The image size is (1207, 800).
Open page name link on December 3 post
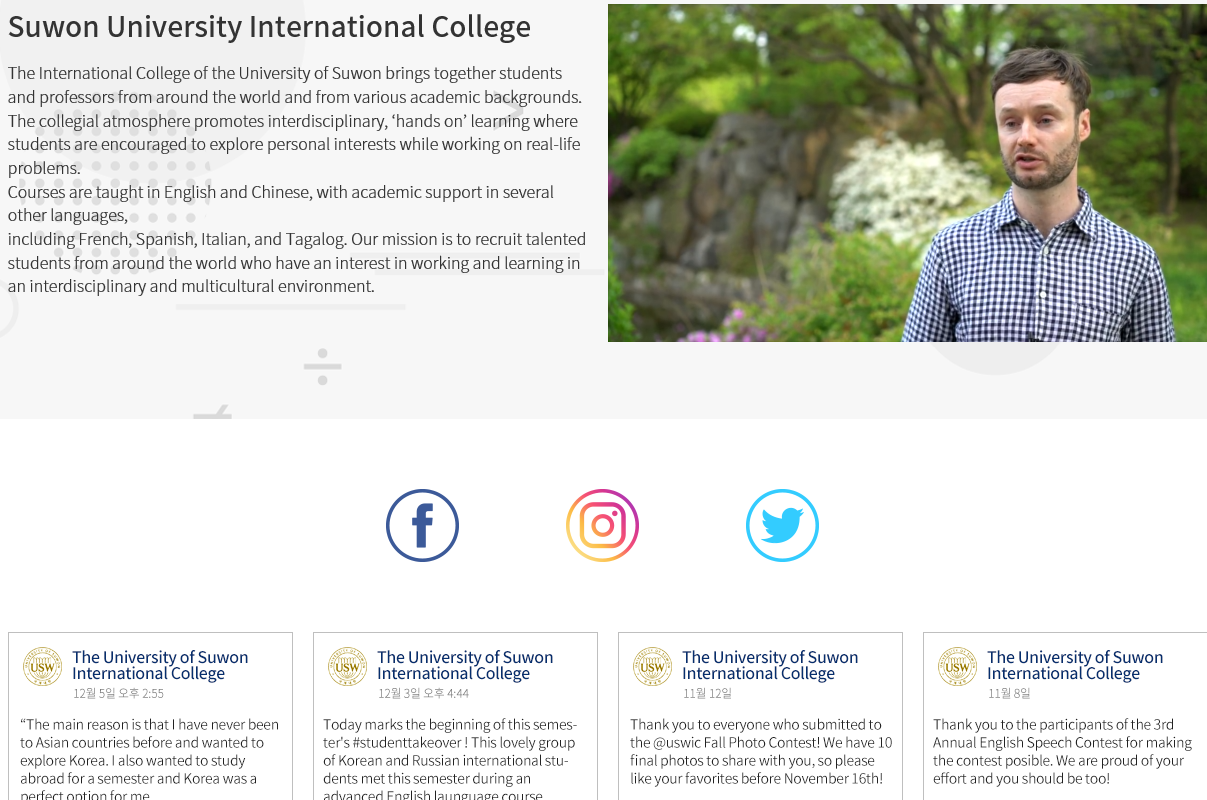(x=465, y=665)
